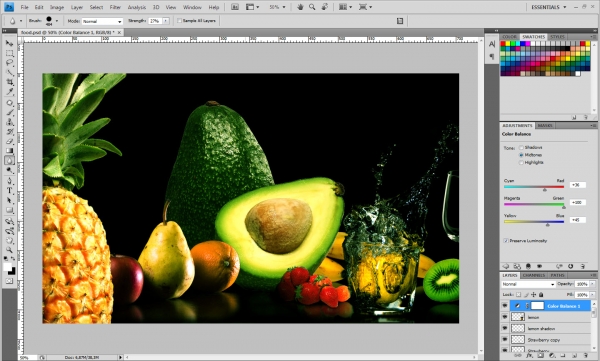The width and height of the screenshot is (600, 361).
Task: Select the Path Selection tool
Action: (x=9, y=200)
